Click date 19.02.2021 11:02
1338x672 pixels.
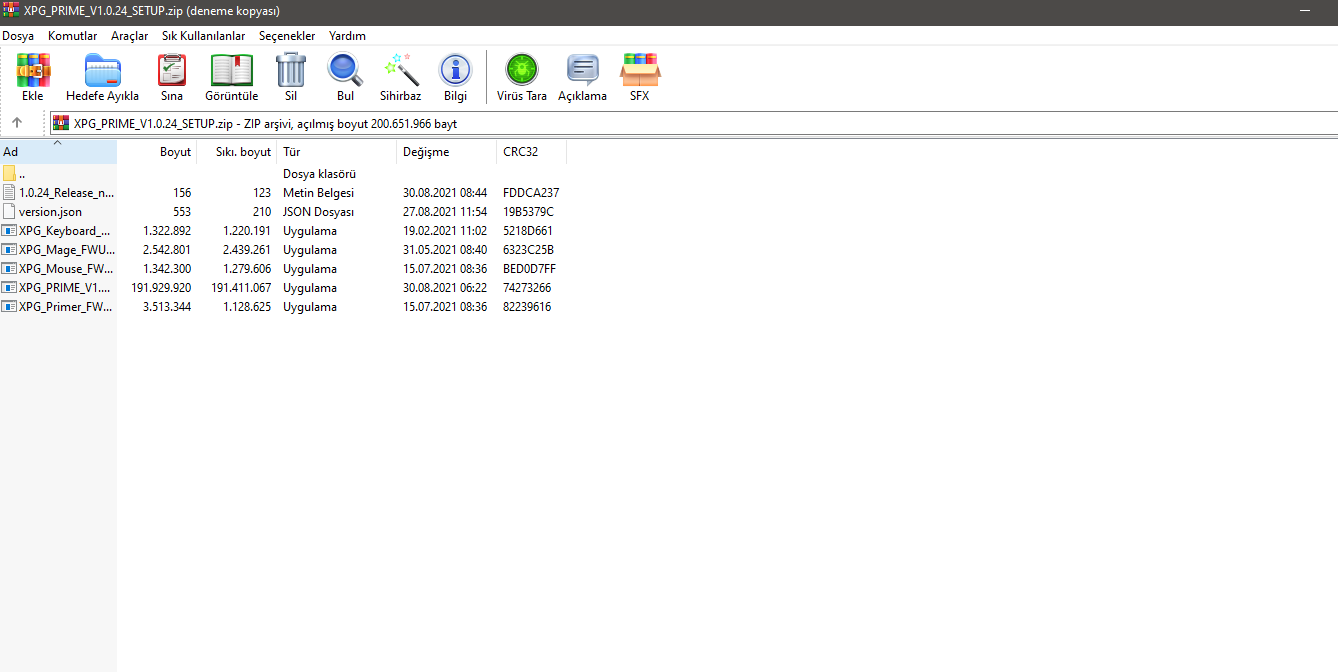pyautogui.click(x=445, y=231)
